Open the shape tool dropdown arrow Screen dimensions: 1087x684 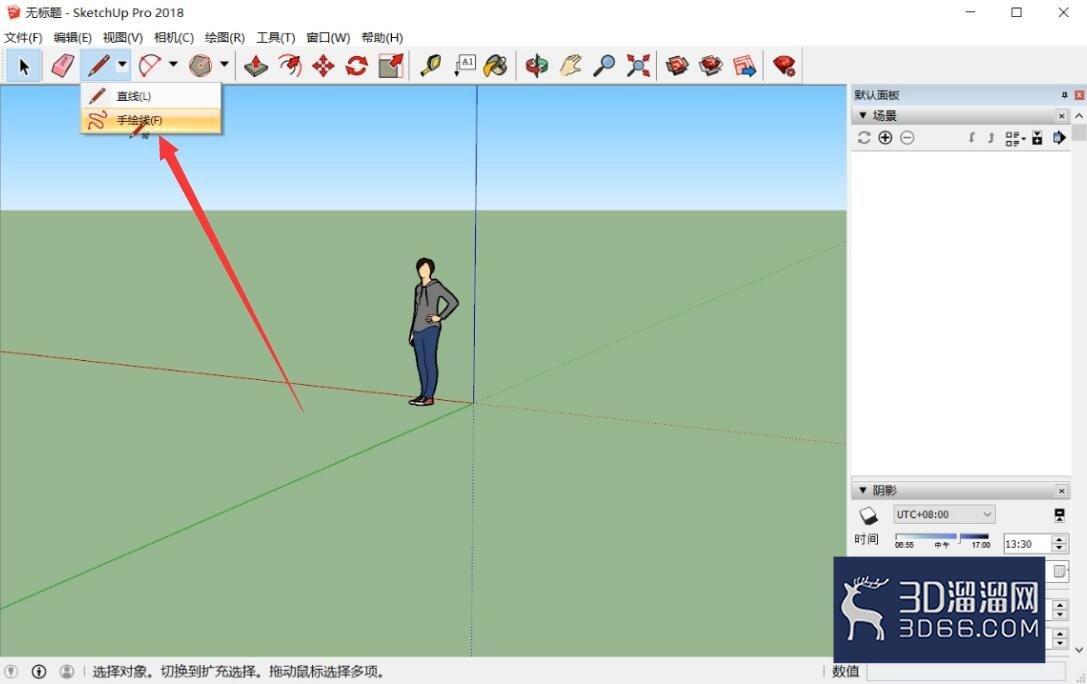(225, 64)
